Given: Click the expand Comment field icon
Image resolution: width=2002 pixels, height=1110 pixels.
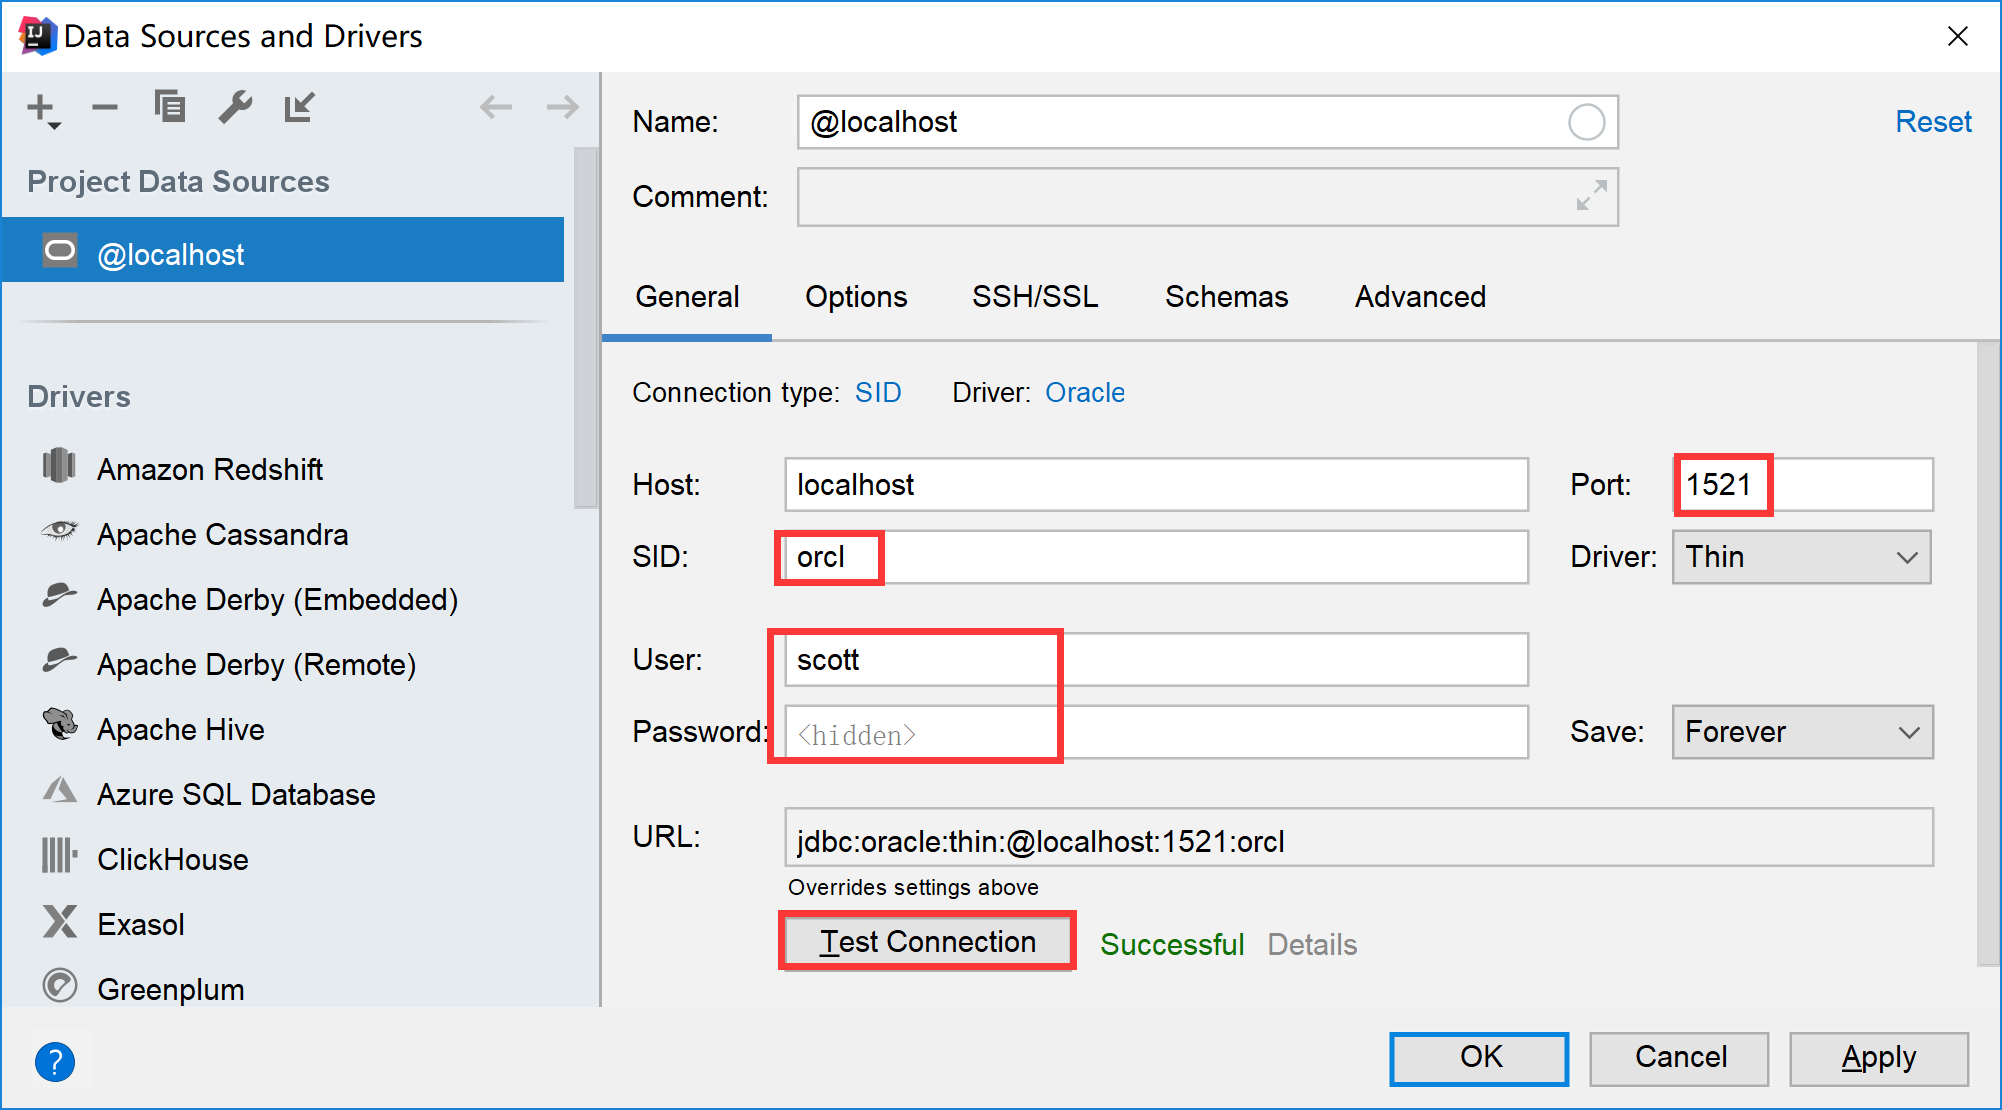Looking at the screenshot, I should (1591, 196).
